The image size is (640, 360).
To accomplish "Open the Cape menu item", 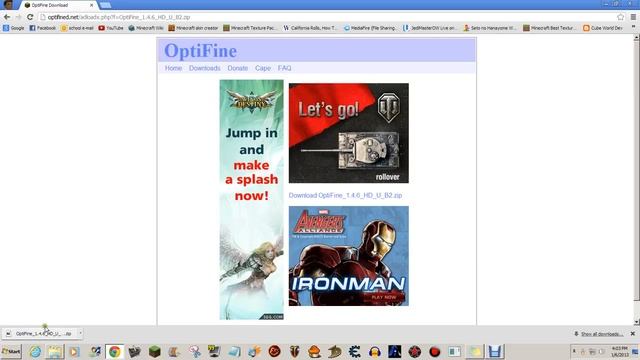I will pos(263,68).
